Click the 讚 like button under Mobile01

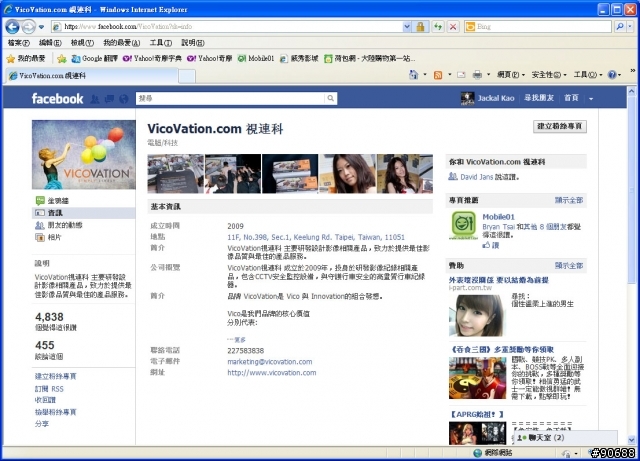491,245
